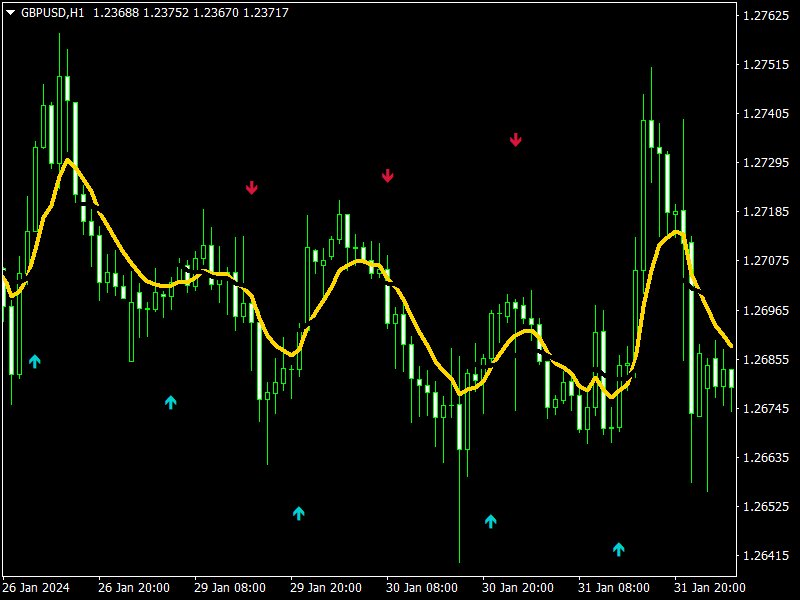Image resolution: width=800 pixels, height=600 pixels.
Task: Click the 29 Jan 08:00 time label
Action: (x=230, y=588)
